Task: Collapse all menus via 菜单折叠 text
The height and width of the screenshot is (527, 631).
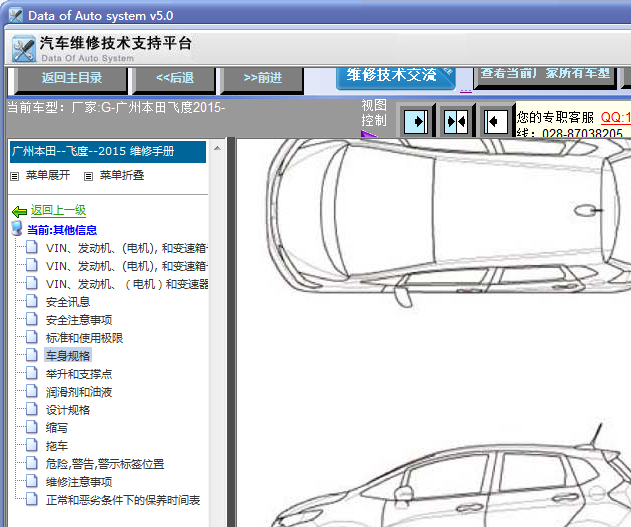Action: (122, 175)
